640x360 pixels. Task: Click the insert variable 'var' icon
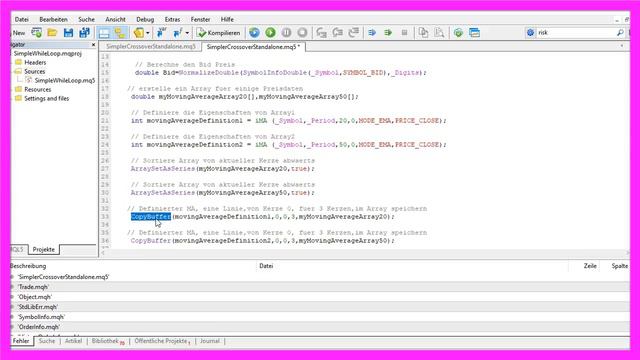[162, 33]
